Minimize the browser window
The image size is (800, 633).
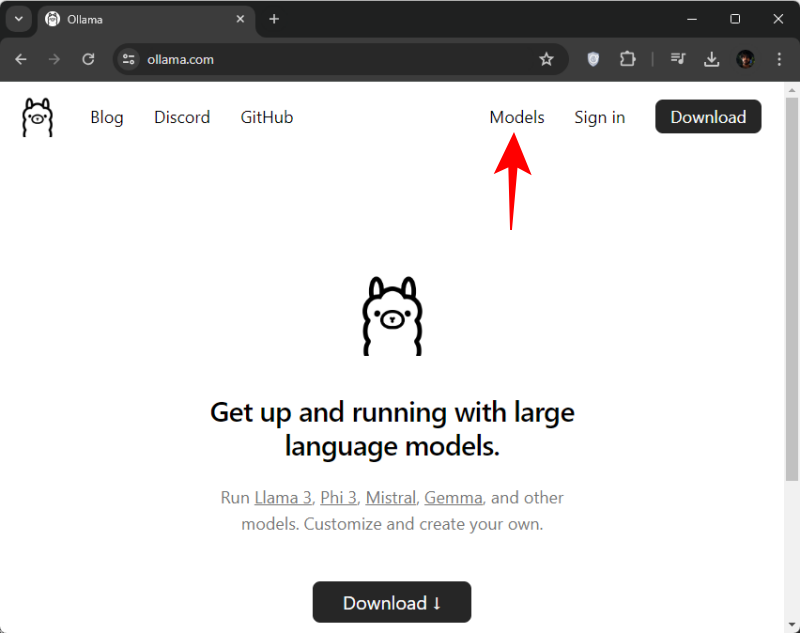[x=692, y=19]
